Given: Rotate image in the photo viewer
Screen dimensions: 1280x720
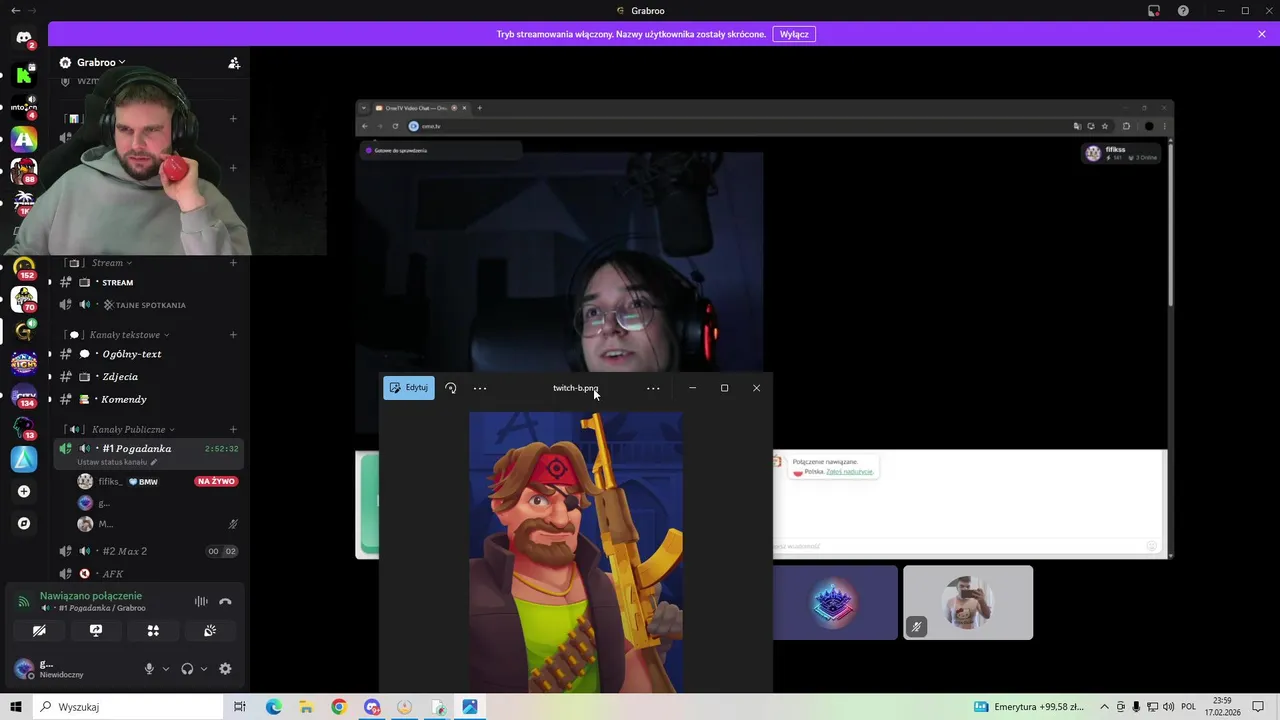Looking at the screenshot, I should coord(451,388).
